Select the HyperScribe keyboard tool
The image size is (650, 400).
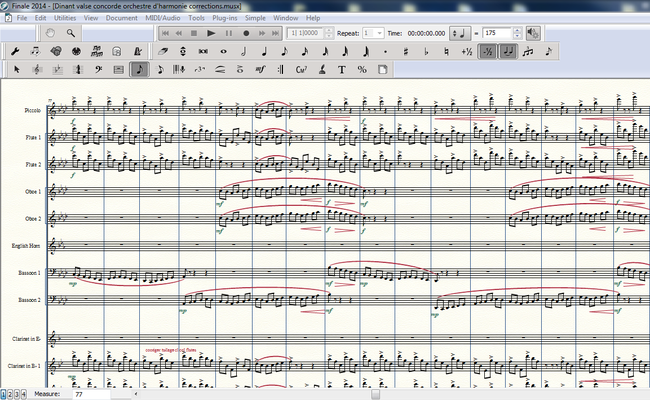(x=179, y=69)
